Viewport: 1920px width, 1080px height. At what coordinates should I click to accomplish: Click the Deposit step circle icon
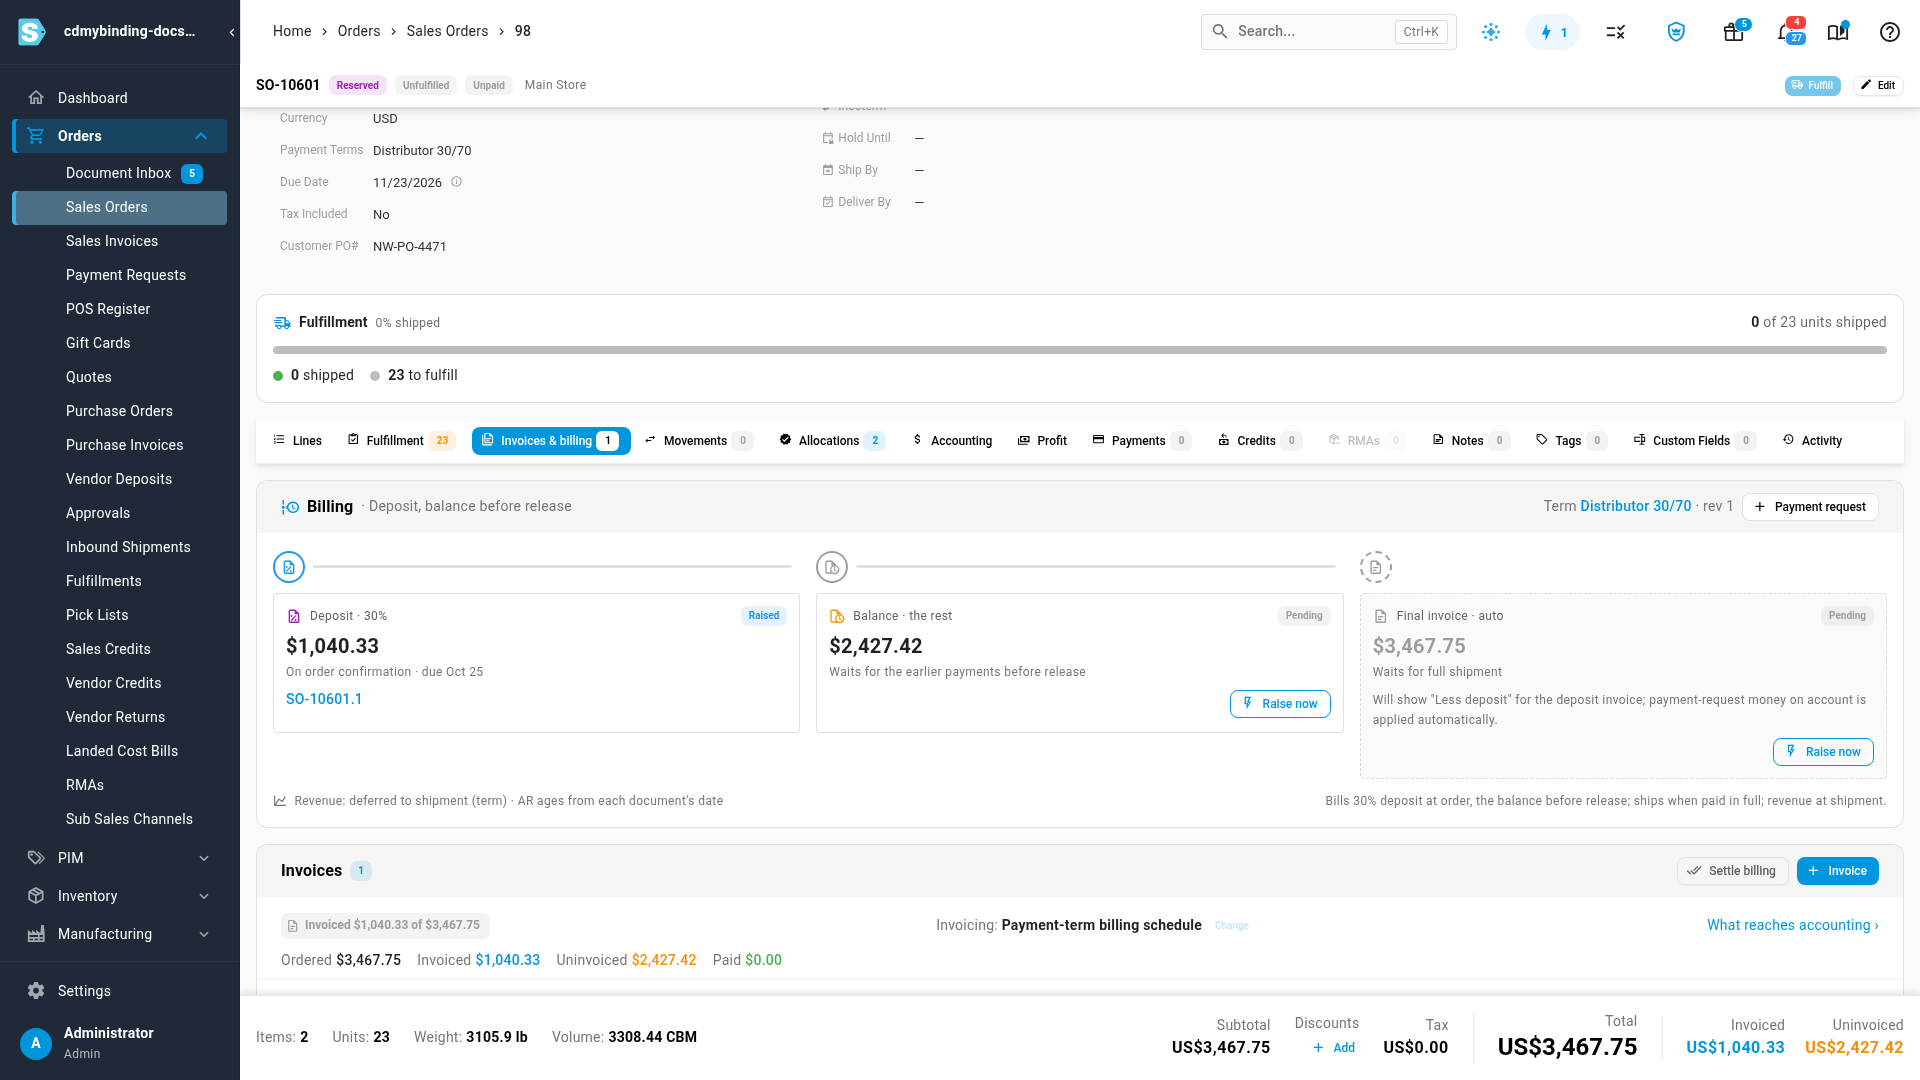(289, 567)
